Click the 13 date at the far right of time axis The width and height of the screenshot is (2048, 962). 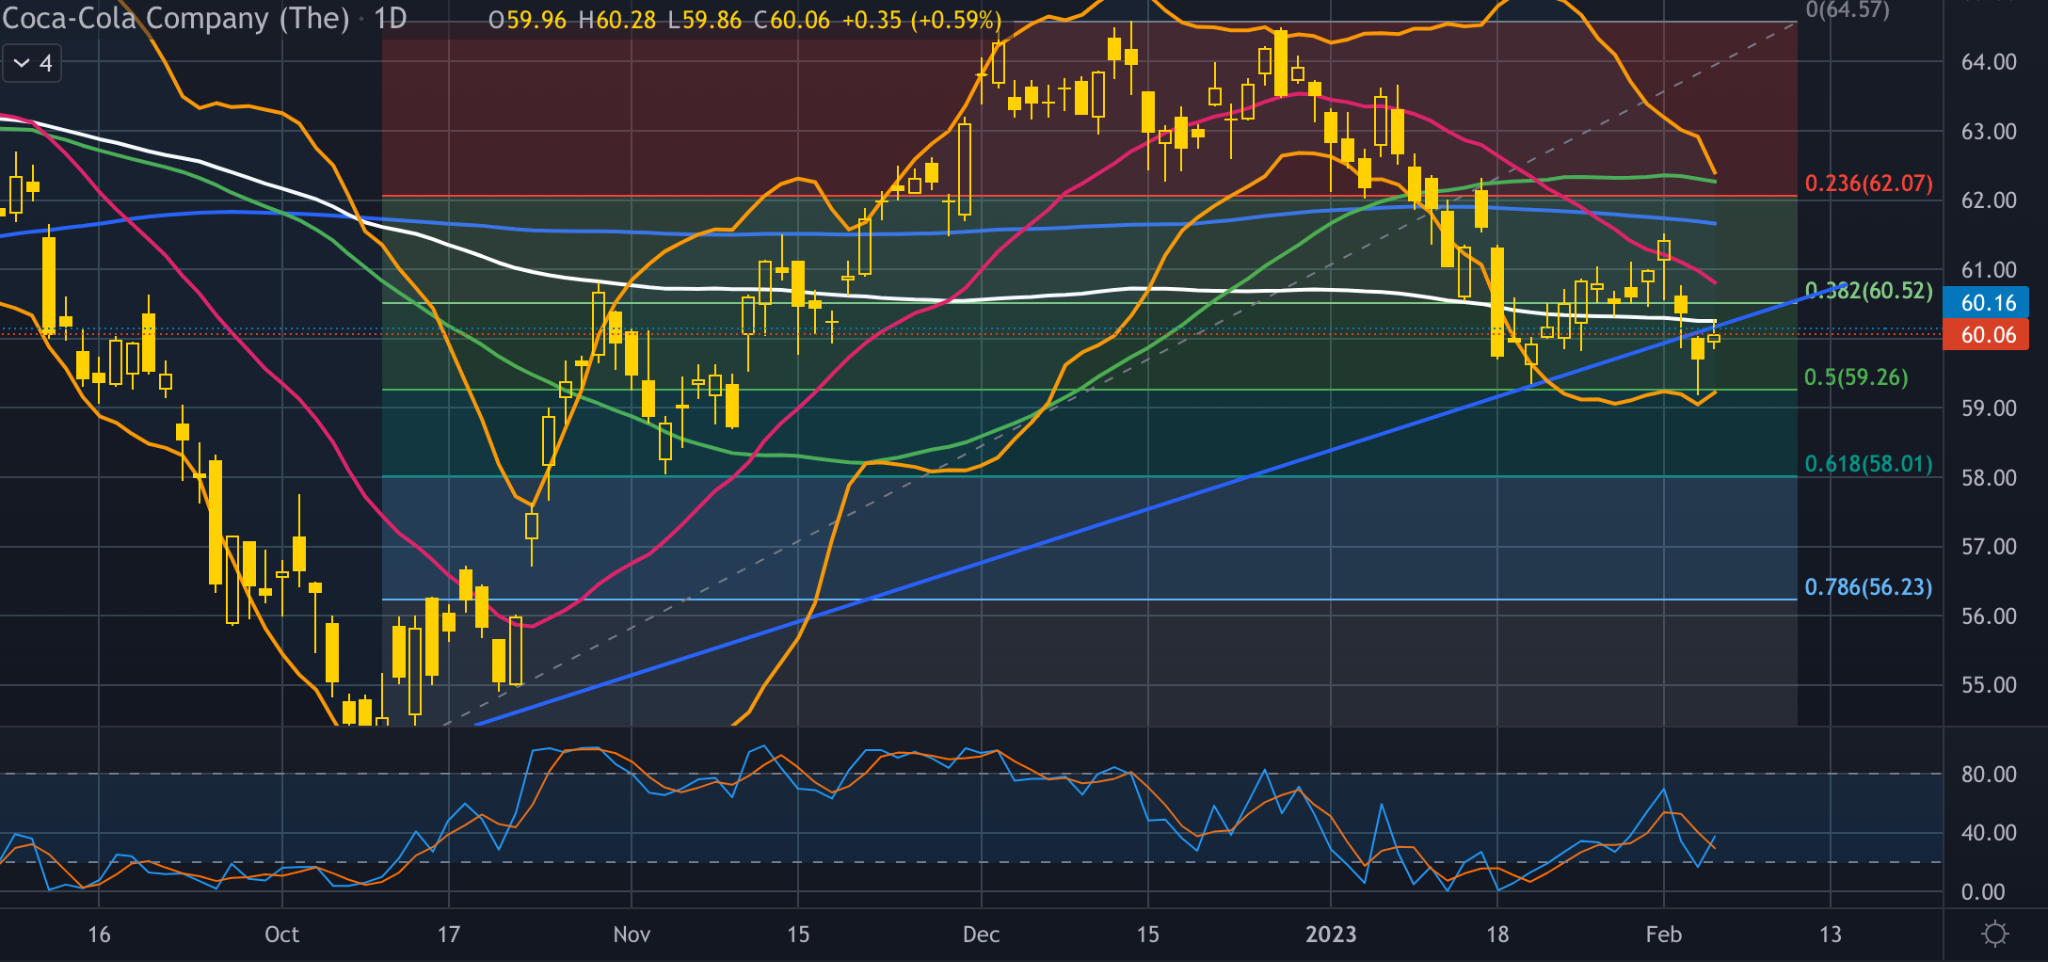pyautogui.click(x=1830, y=934)
